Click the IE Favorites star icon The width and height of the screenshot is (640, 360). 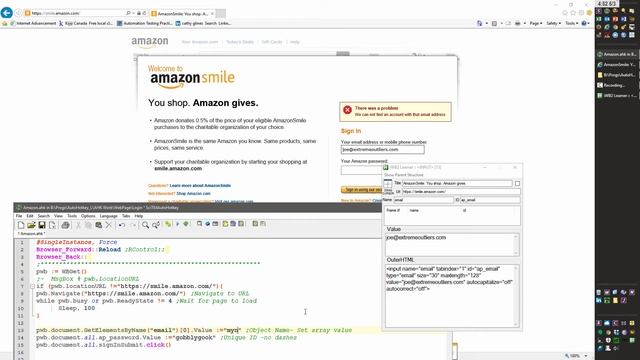573,13
